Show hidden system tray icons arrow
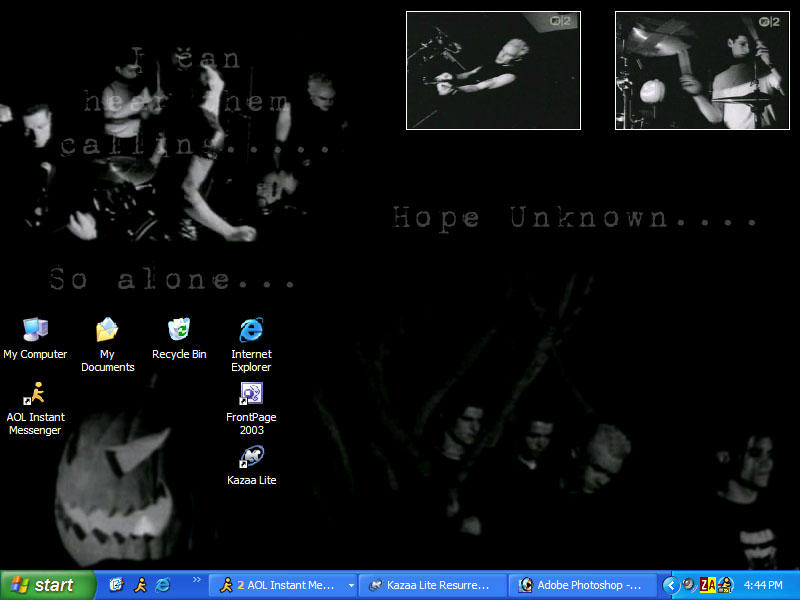 pyautogui.click(x=670, y=585)
